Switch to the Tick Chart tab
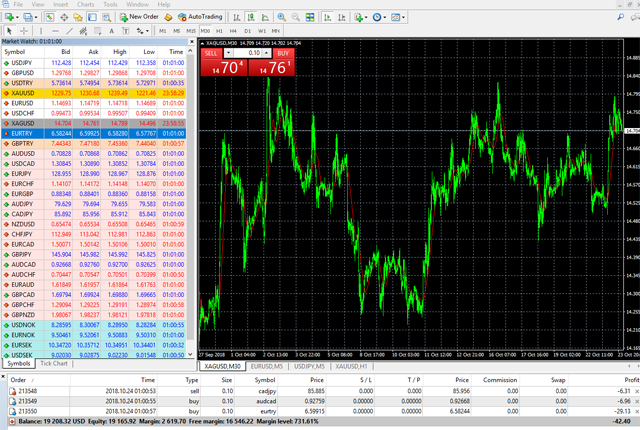 (x=53, y=364)
